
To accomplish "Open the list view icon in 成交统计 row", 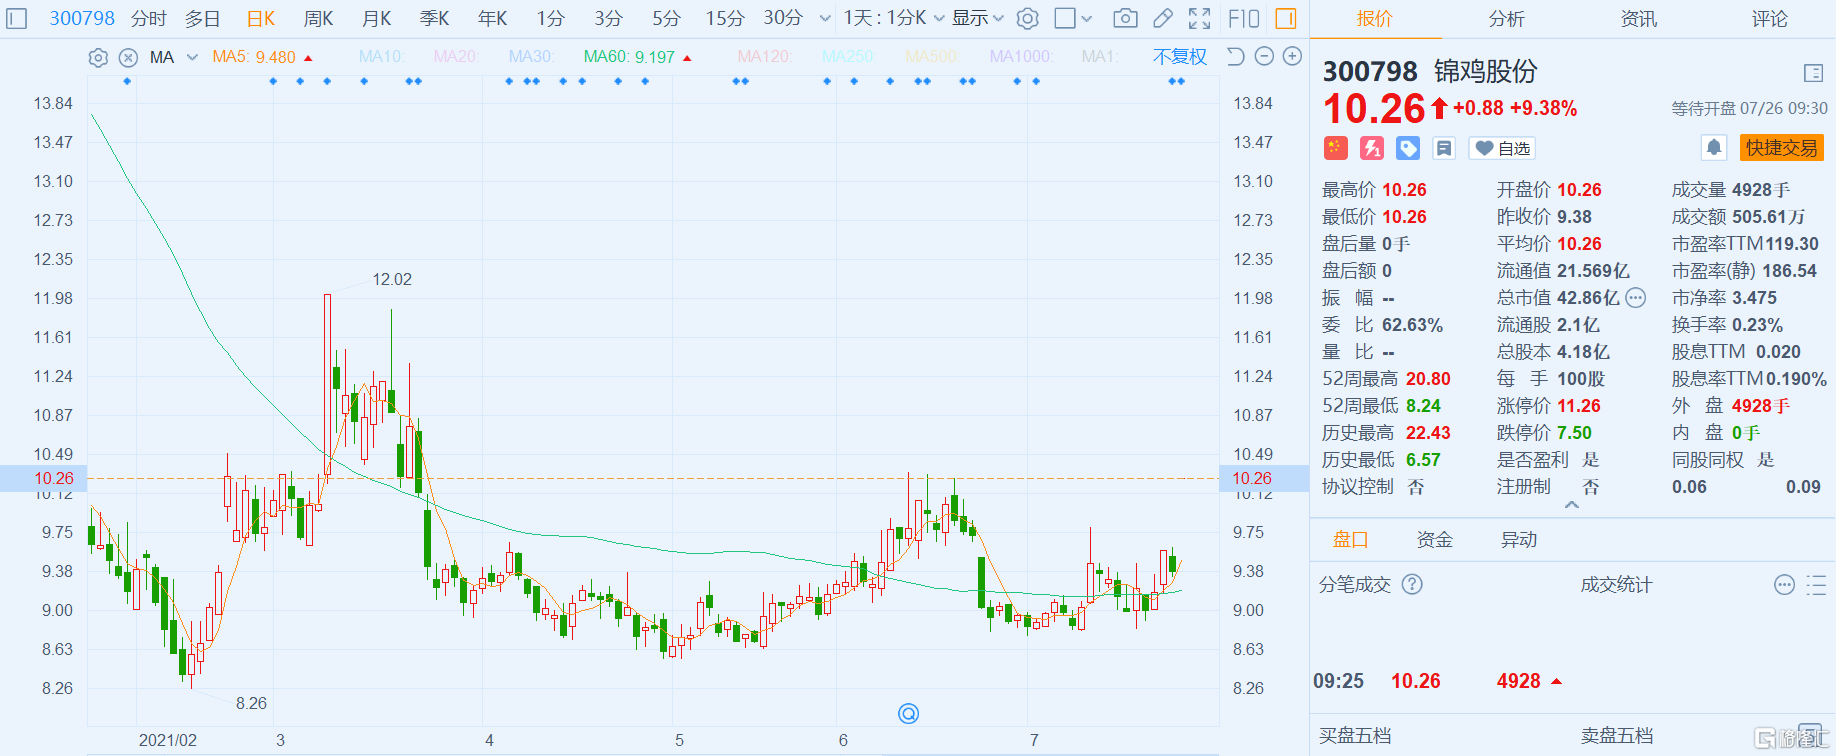I will [1817, 585].
